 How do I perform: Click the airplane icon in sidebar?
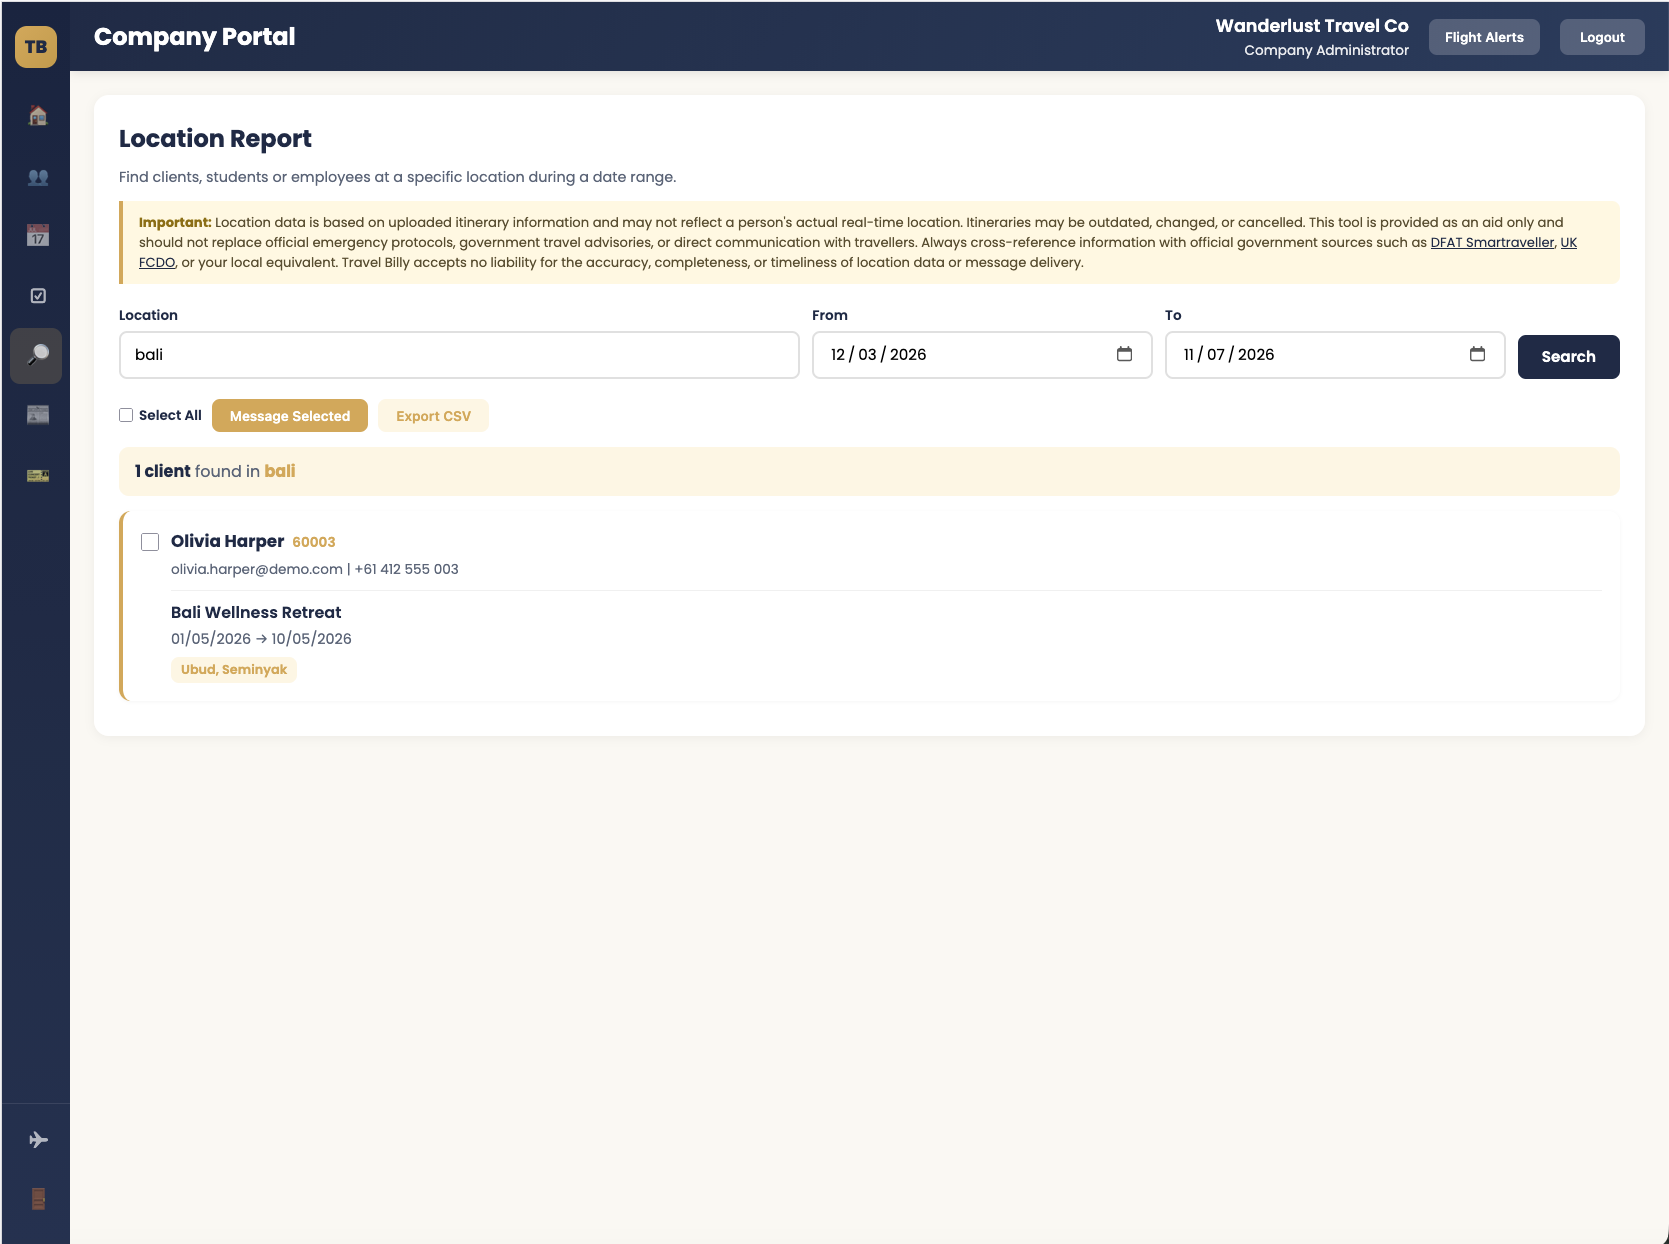(x=37, y=1140)
